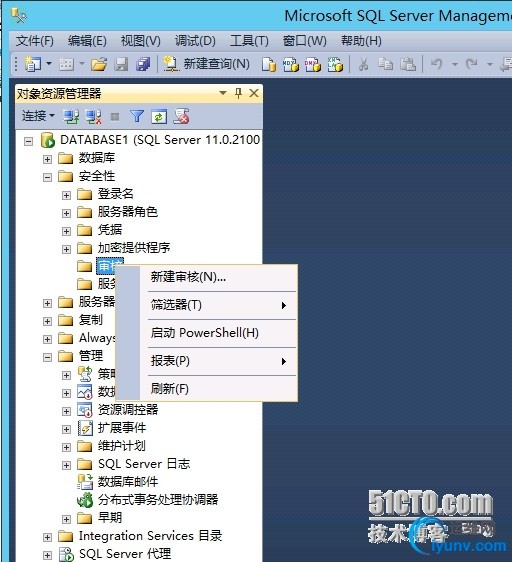Click the Save All icon
Image resolution: width=512 pixels, height=562 pixels.
tap(143, 65)
